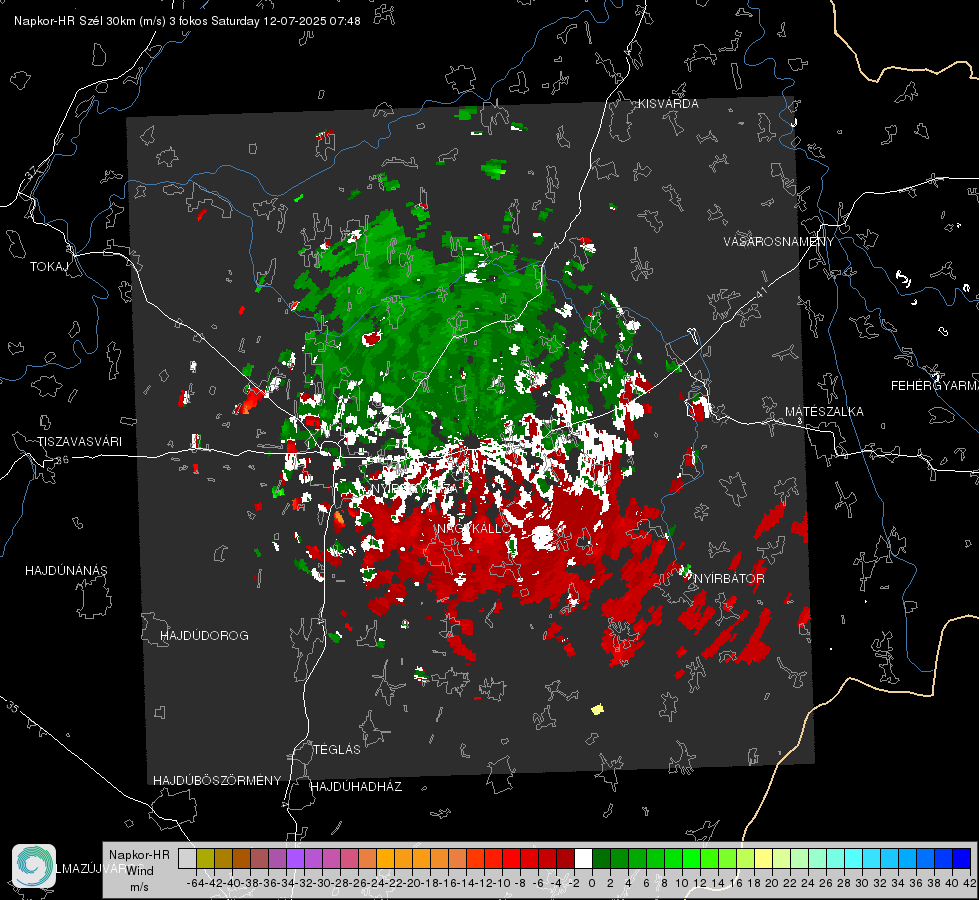Click the MÁTÉSZALKA city label
This screenshot has width=979, height=900.
[824, 412]
